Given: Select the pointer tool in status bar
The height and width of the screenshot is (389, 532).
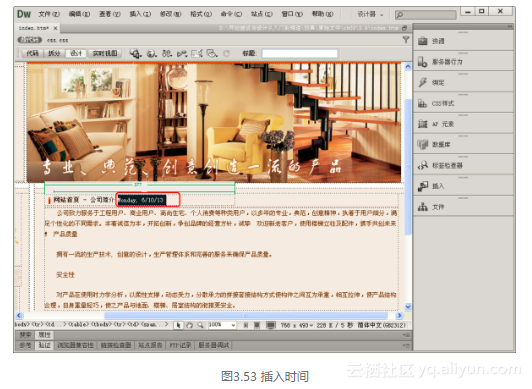Looking at the screenshot, I should pos(178,325).
